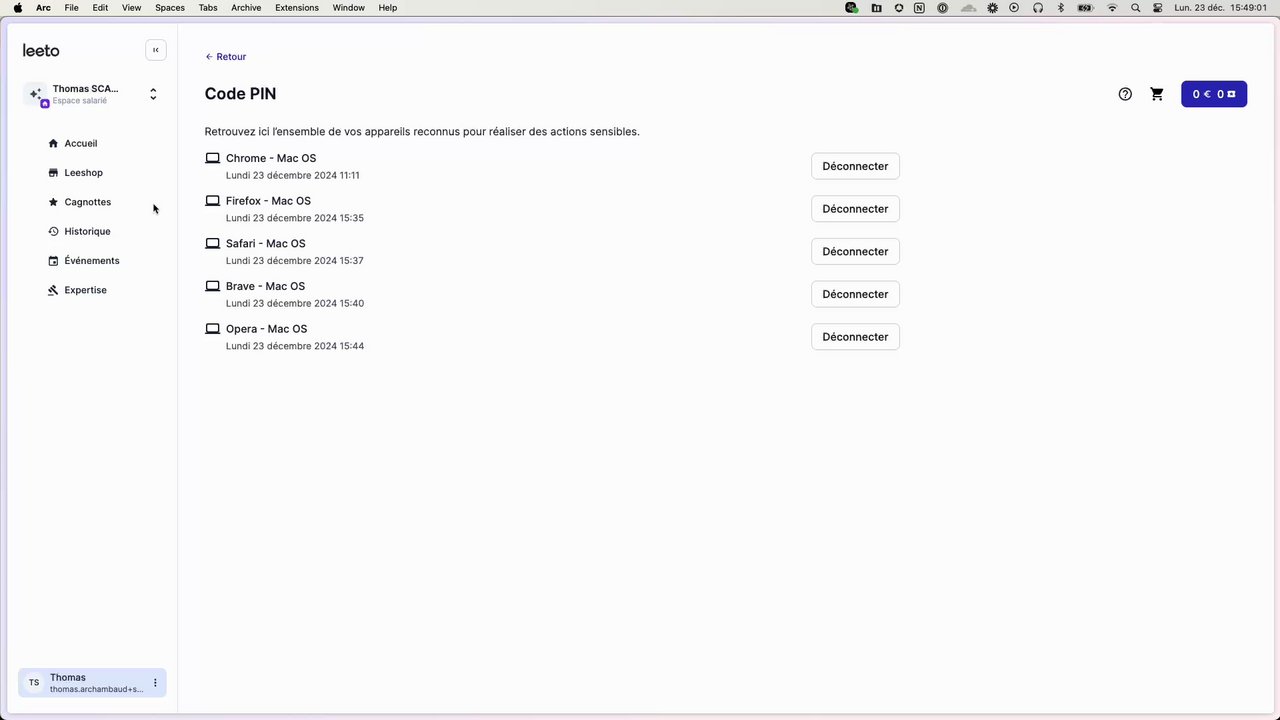
Task: Disconnect the Safari - Mac OS device
Action: click(x=855, y=252)
